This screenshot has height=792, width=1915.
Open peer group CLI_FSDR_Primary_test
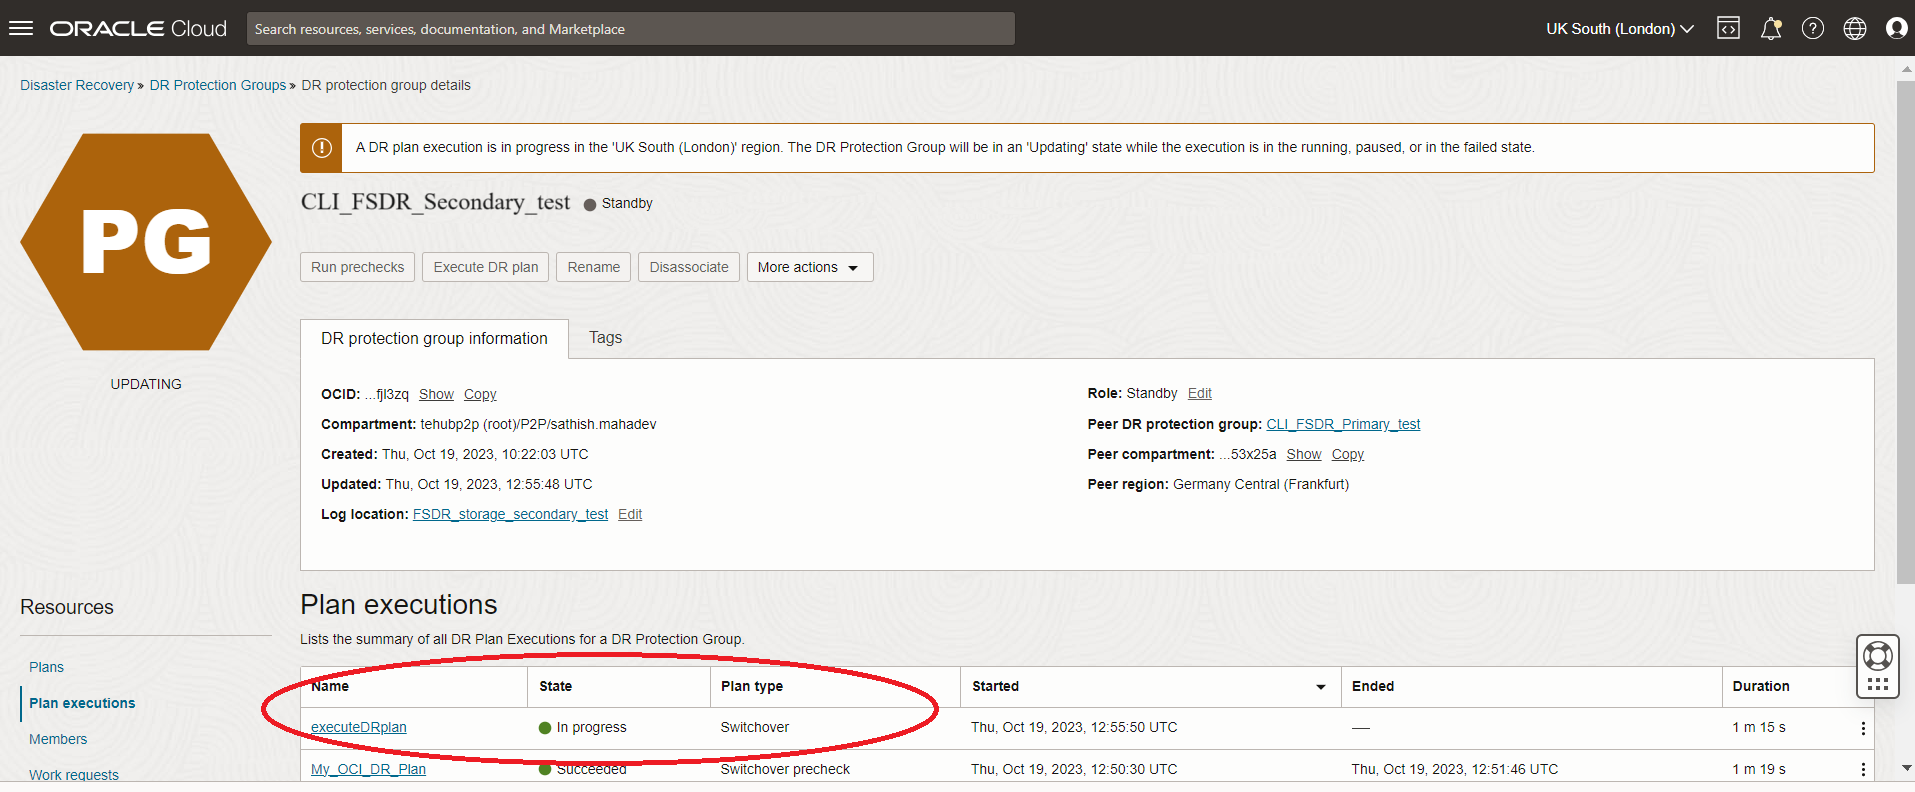click(1343, 424)
